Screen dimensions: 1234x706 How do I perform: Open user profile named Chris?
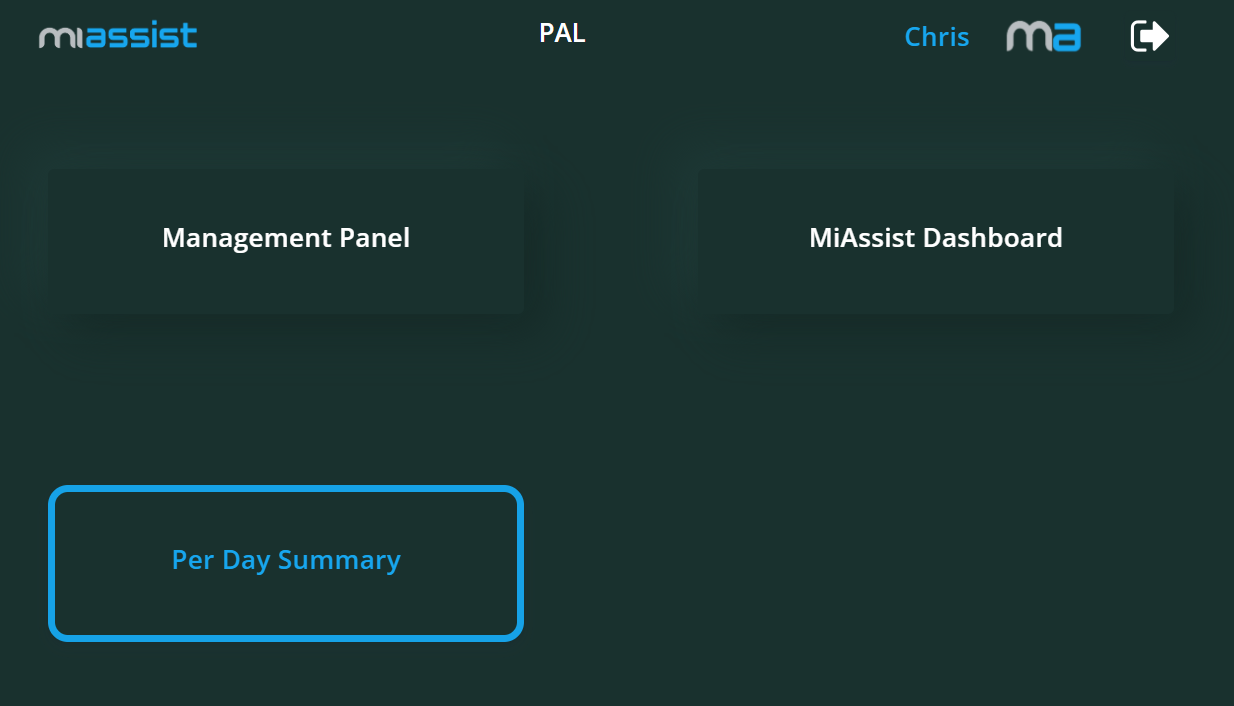pos(936,37)
